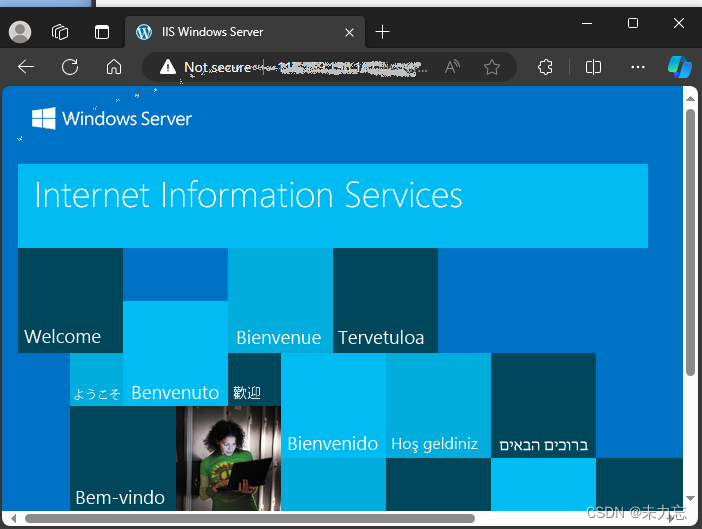Click the vertical scrollbar thumb

(690, 242)
